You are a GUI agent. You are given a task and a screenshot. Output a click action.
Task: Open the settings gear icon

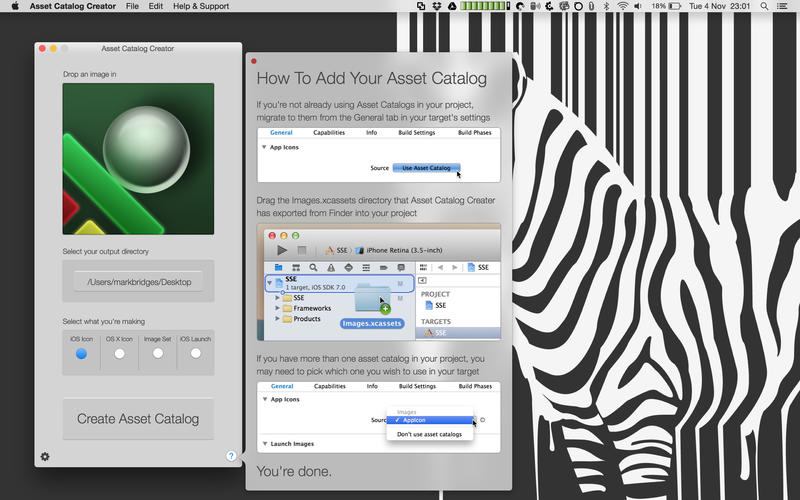coord(45,457)
